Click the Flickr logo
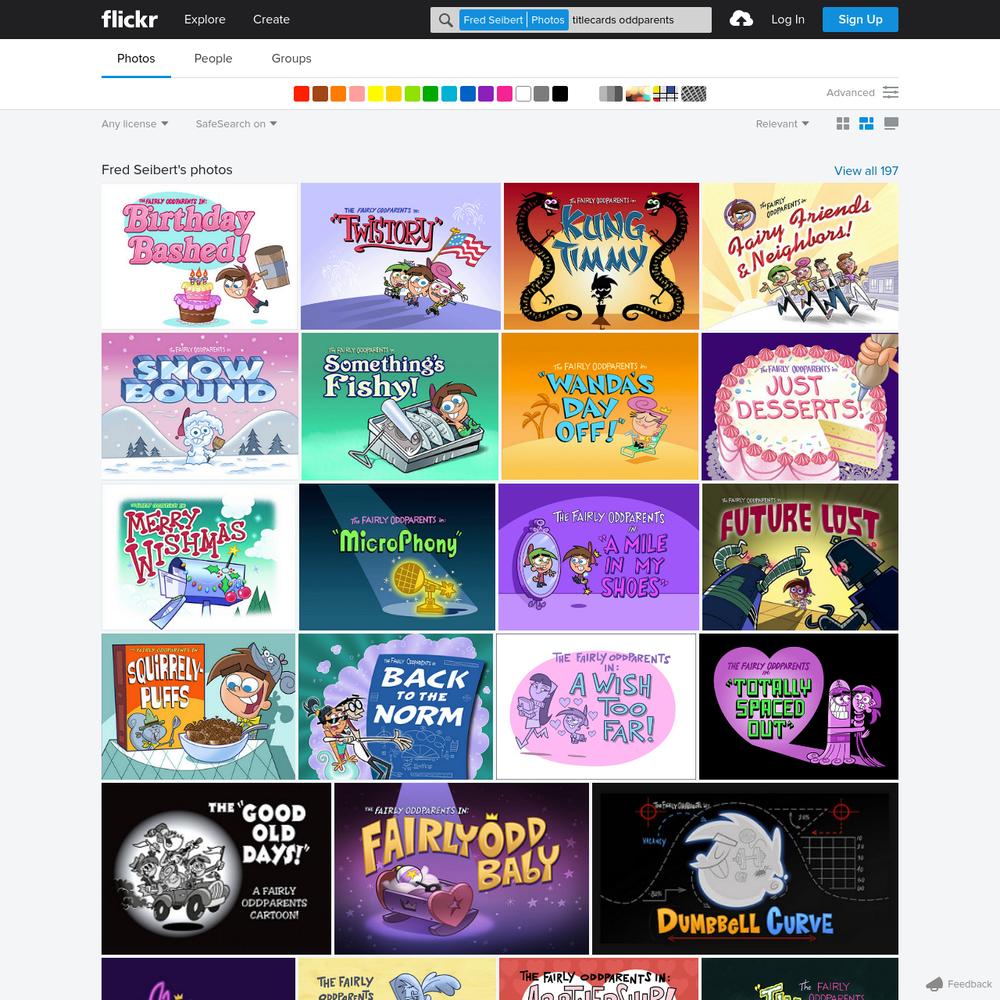 129,19
